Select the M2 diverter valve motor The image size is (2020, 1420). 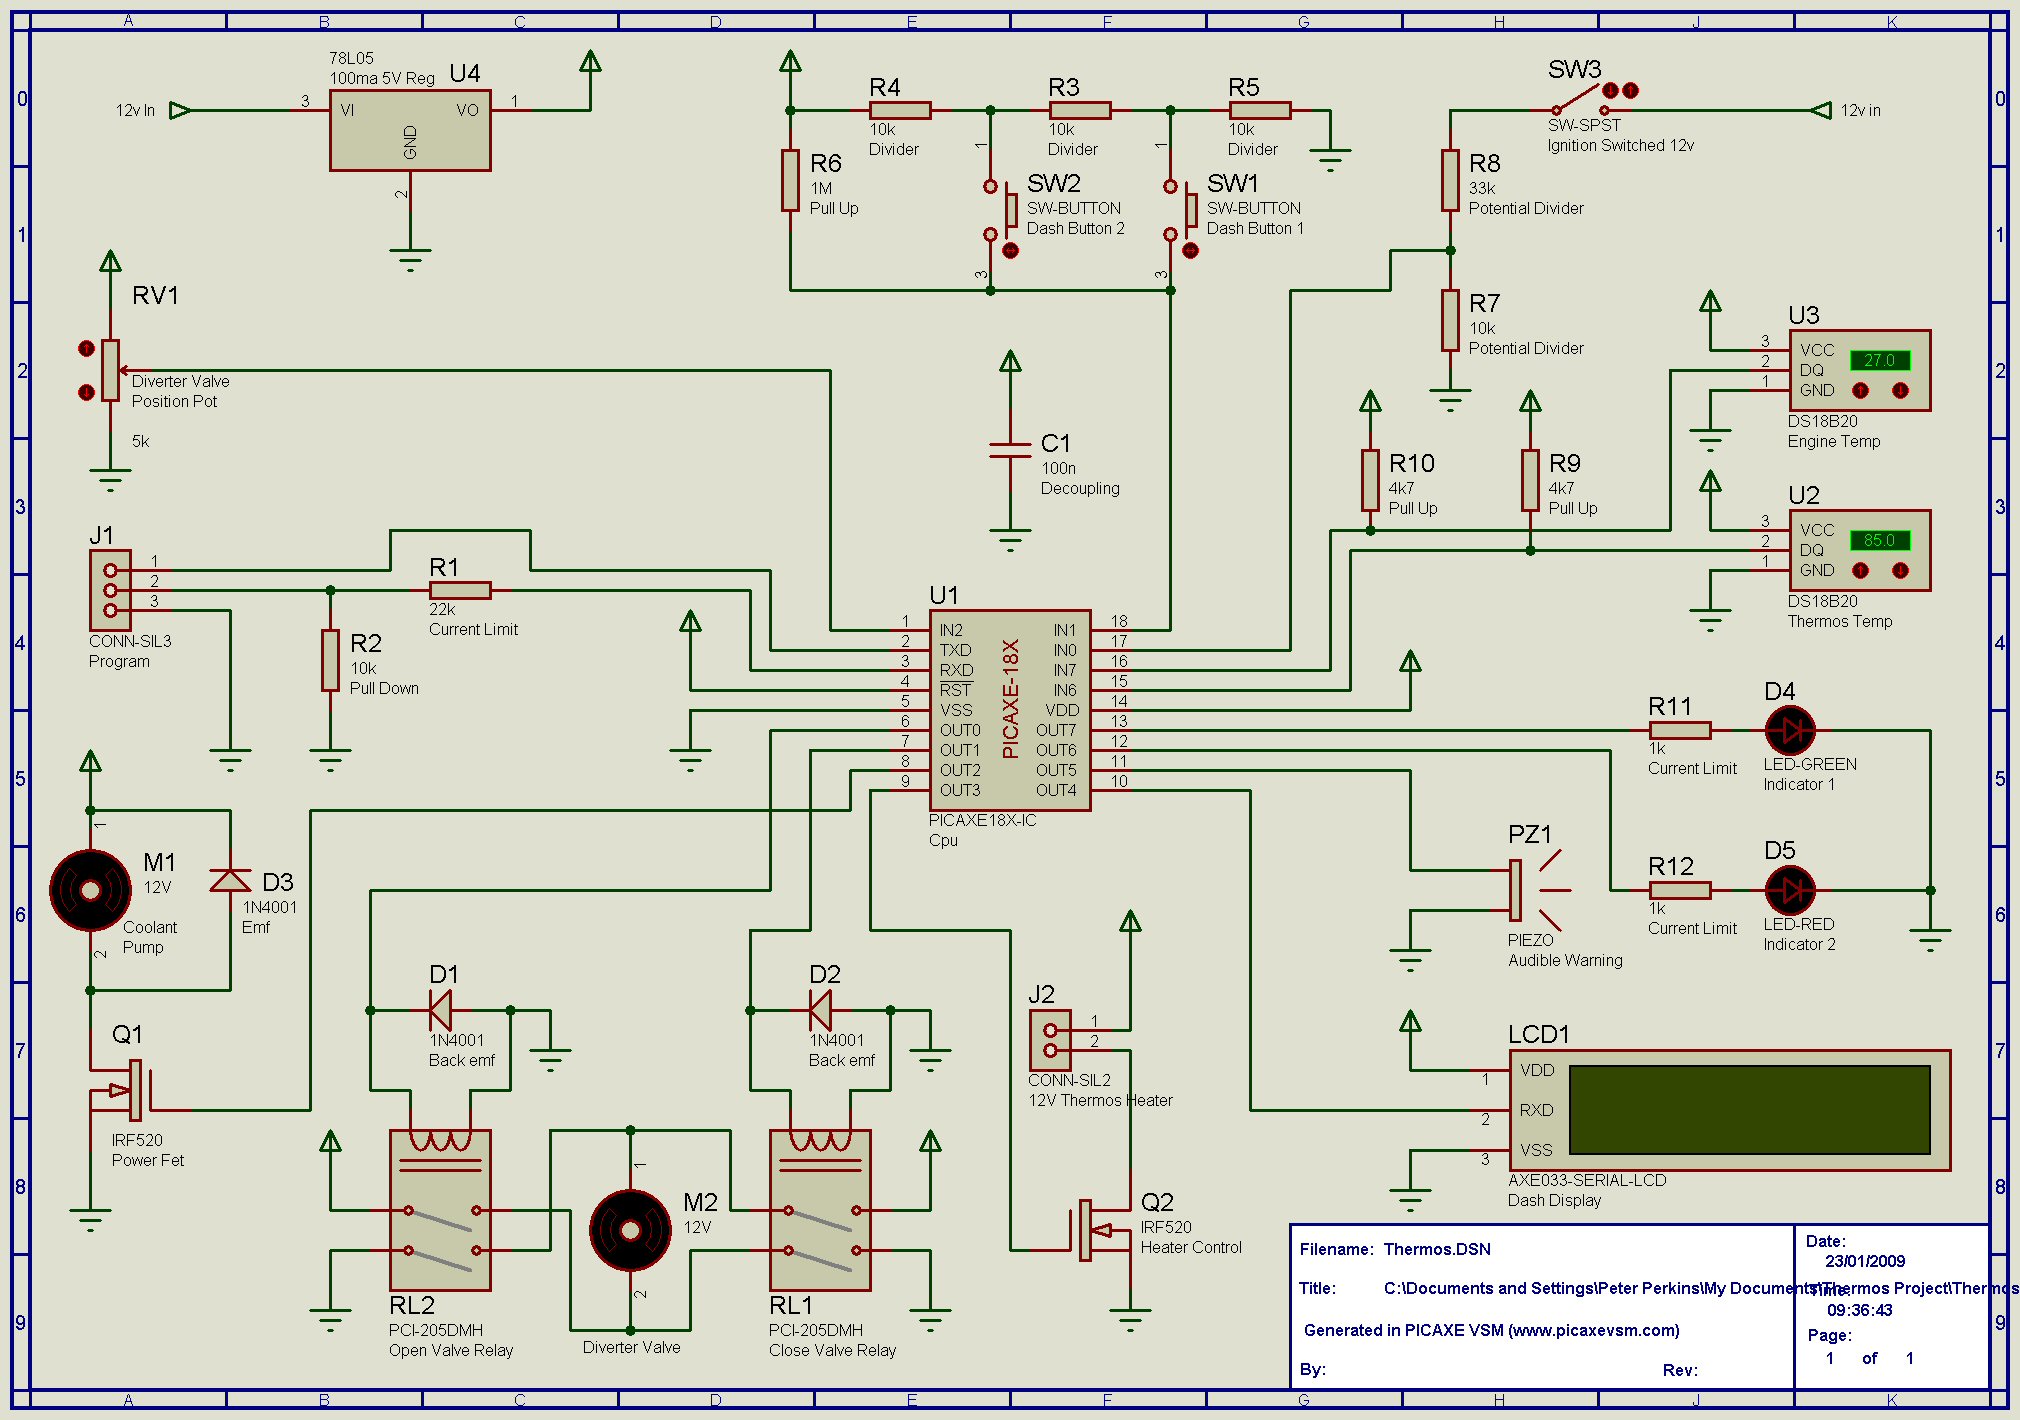tap(630, 1230)
